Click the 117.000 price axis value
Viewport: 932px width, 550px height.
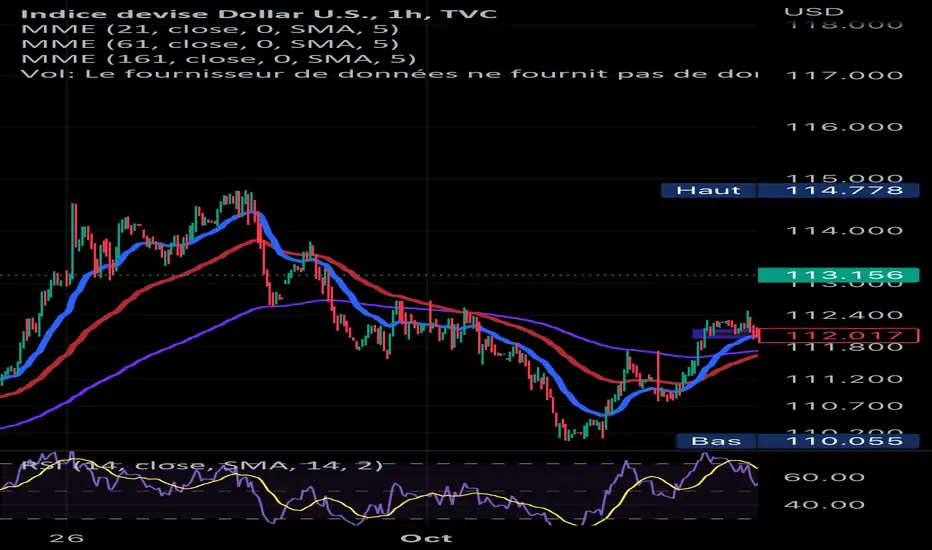tap(845, 75)
